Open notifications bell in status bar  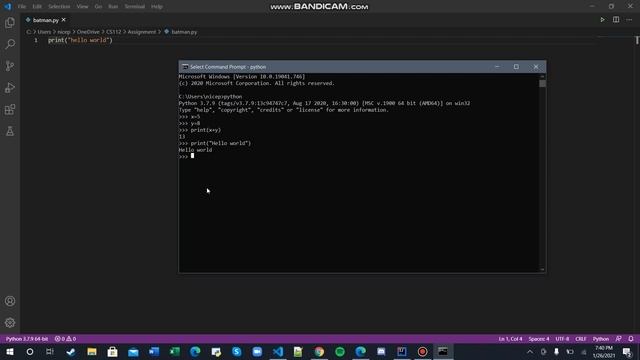pyautogui.click(x=631, y=339)
